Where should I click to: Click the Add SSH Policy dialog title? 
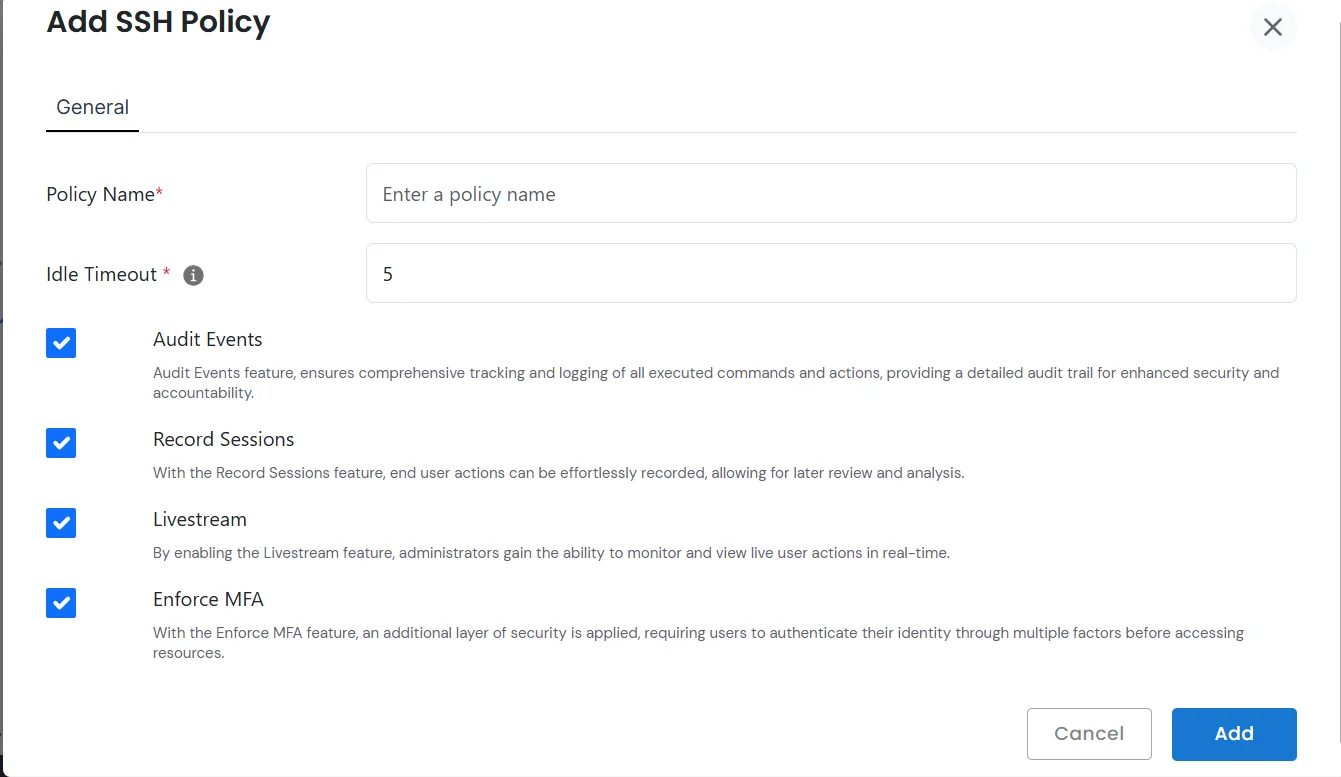(158, 22)
